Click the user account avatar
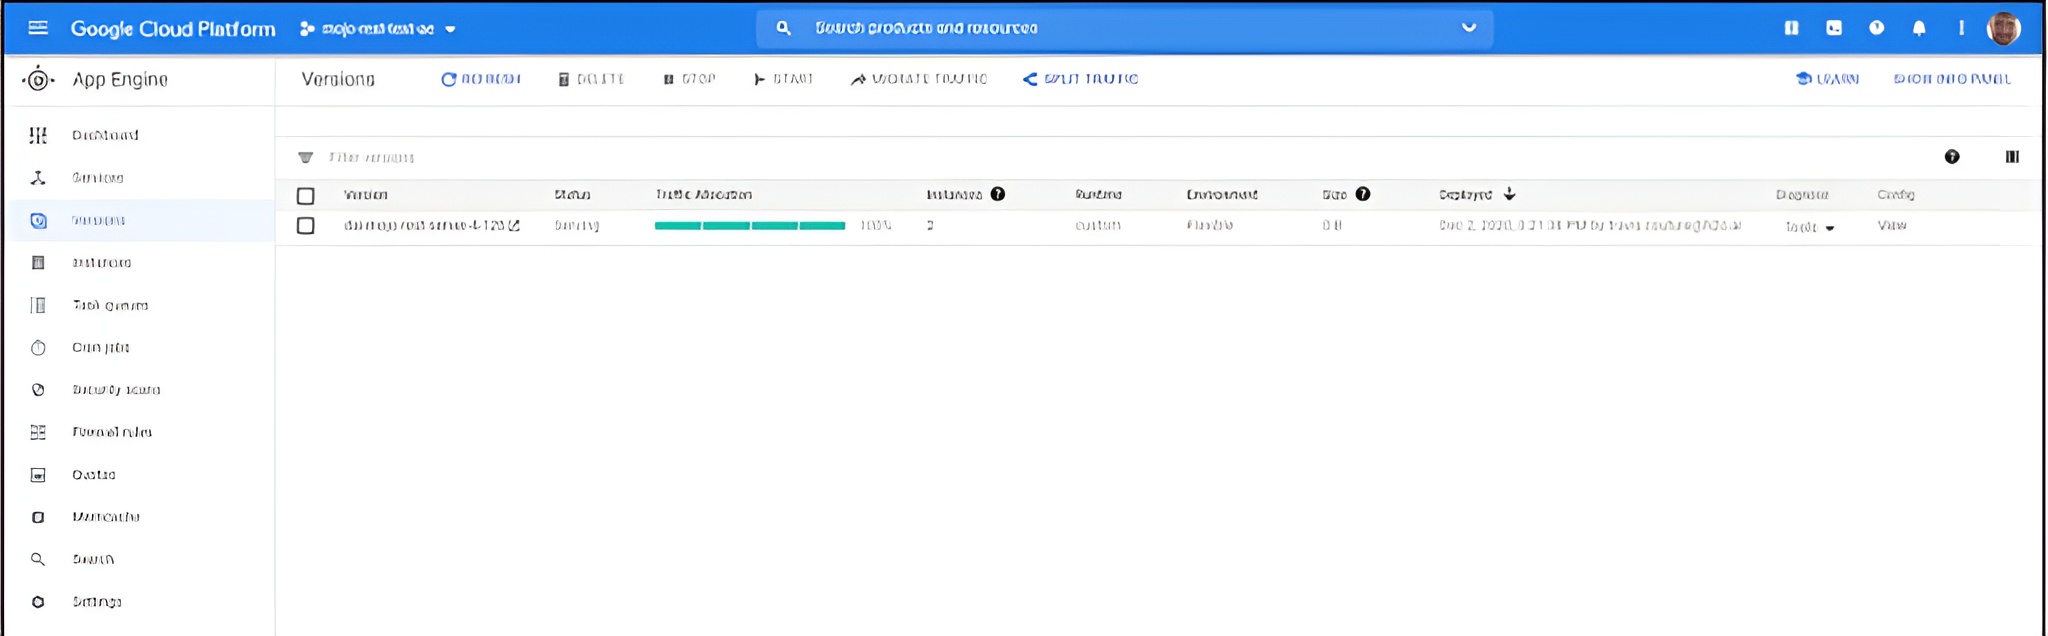2048x636 pixels. tap(2003, 28)
